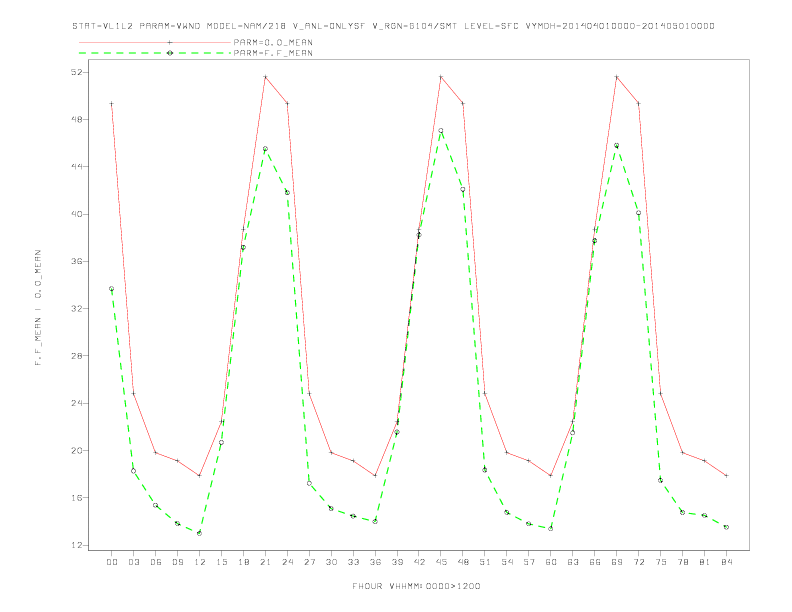The image size is (792, 612).
Task: Click the x-axis tick label 33
Action: pyautogui.click(x=353, y=562)
